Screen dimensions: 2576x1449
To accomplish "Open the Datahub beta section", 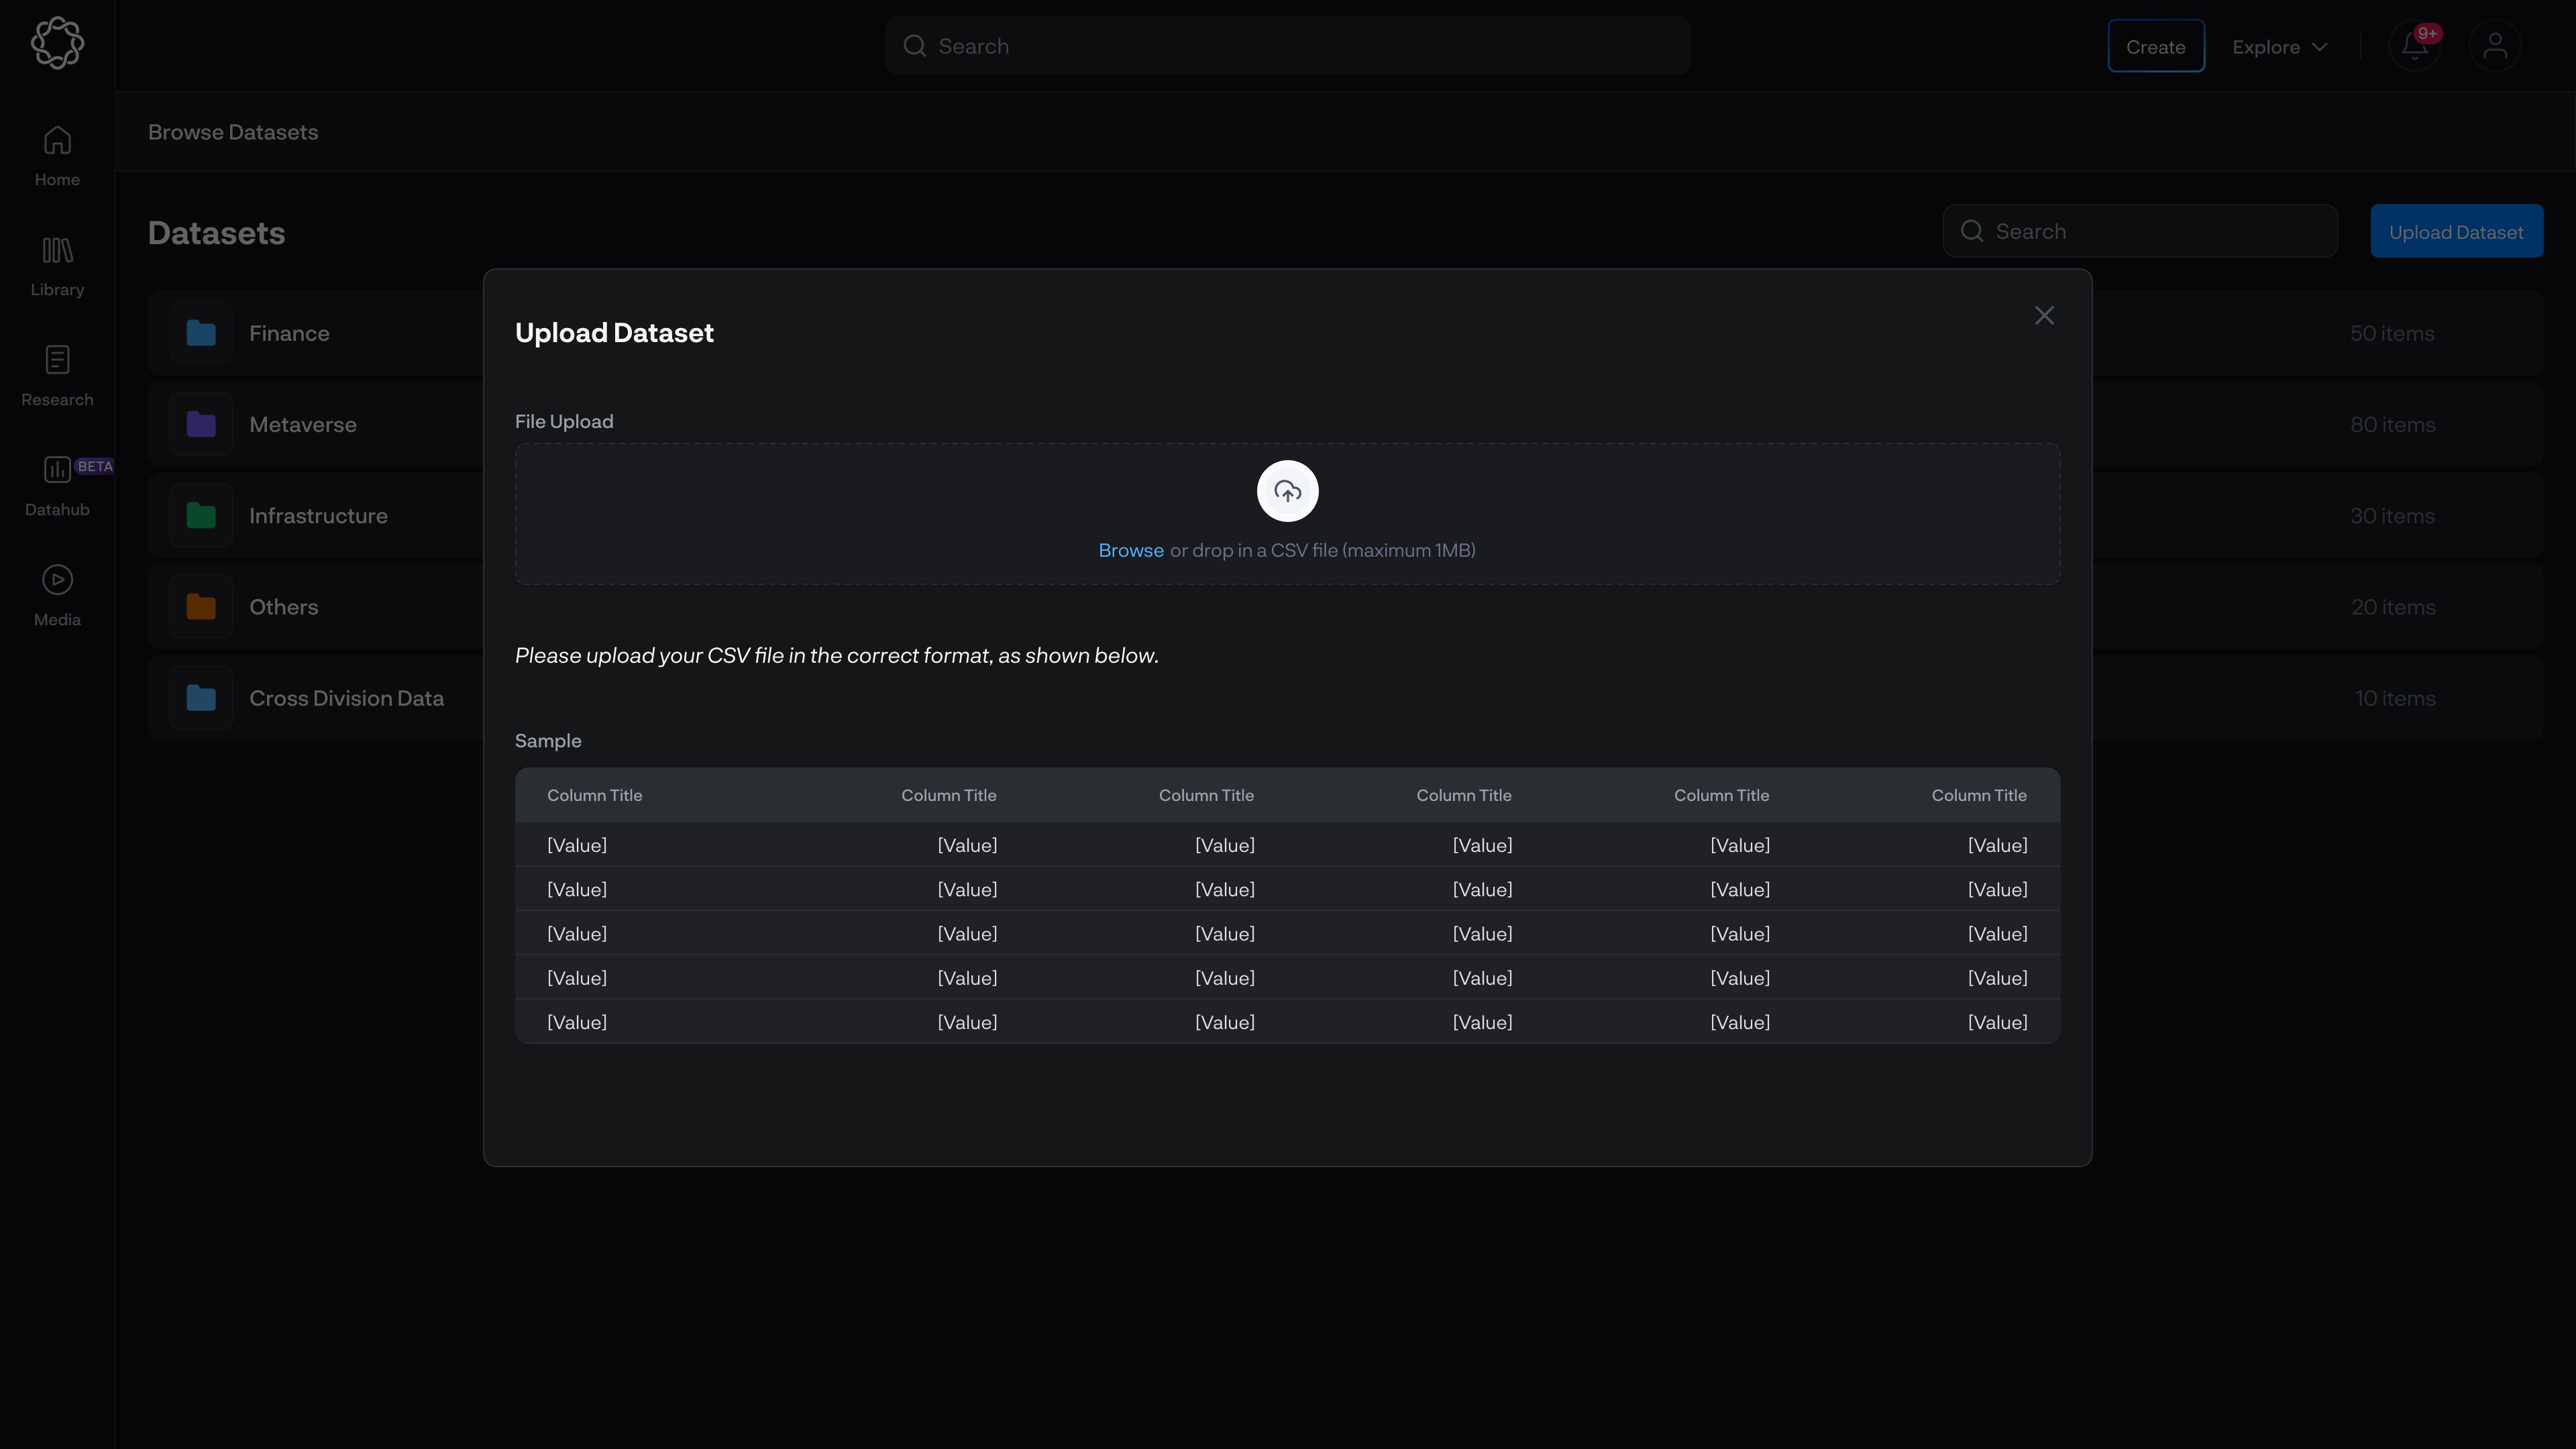I will 57,486.
